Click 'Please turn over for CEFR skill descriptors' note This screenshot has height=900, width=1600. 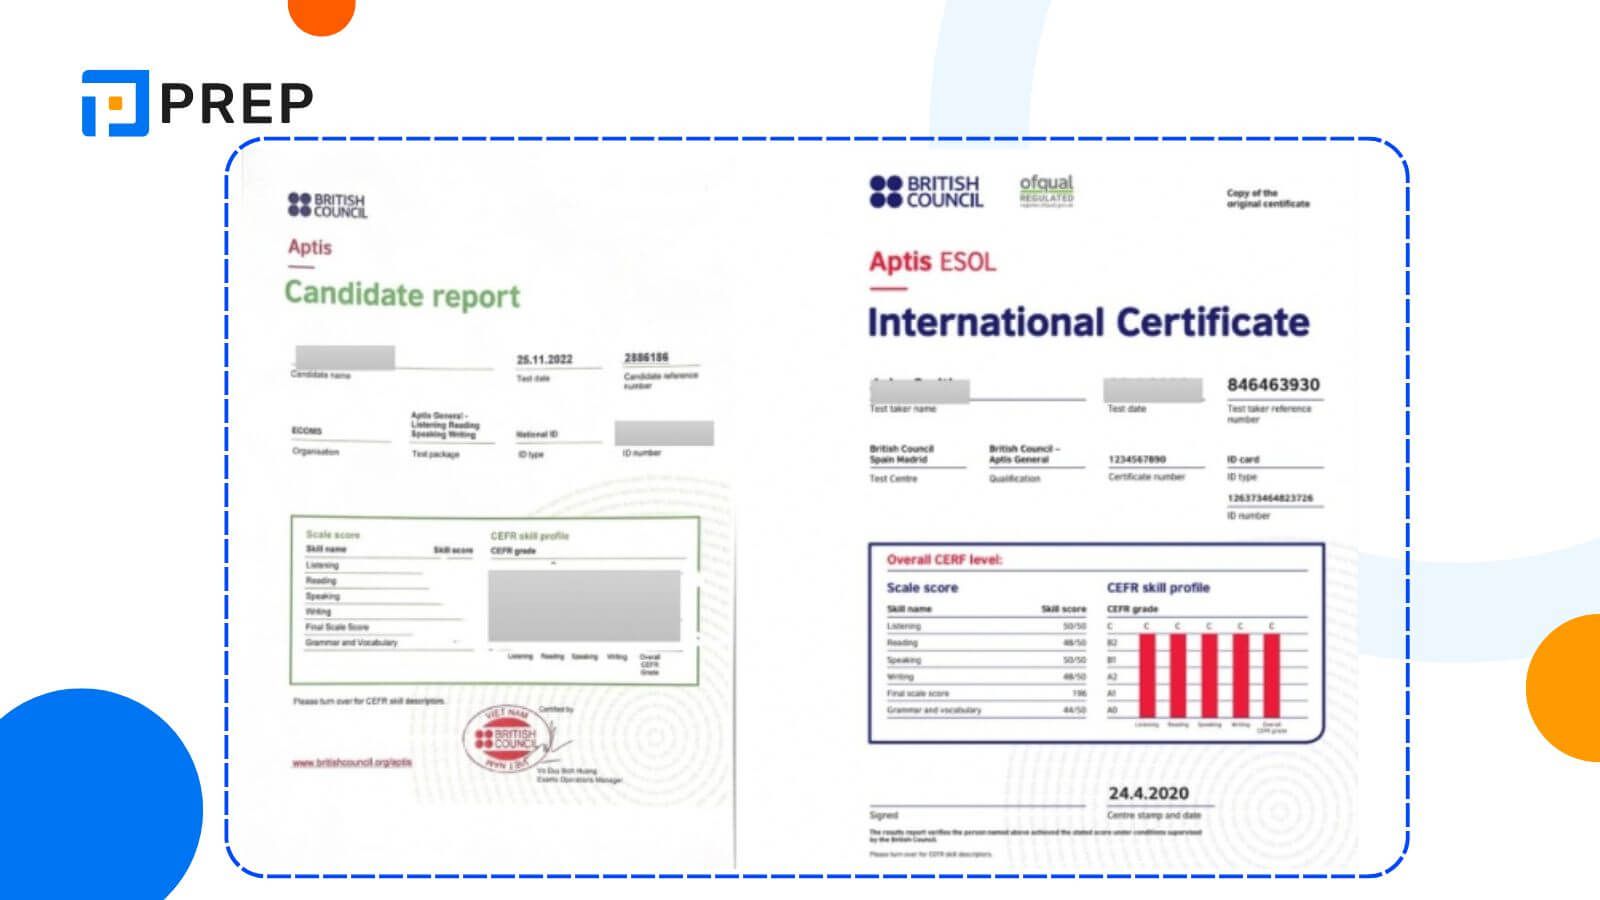click(x=369, y=701)
